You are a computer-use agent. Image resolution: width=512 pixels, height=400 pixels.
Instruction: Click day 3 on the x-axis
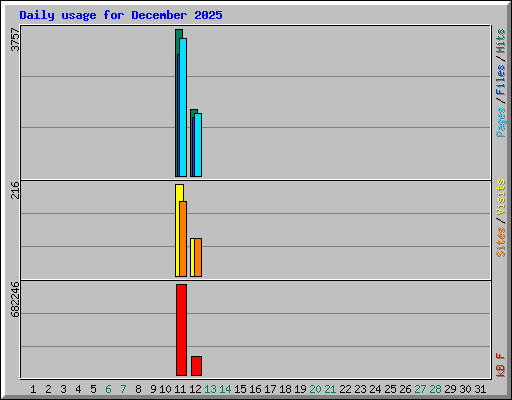(63, 389)
